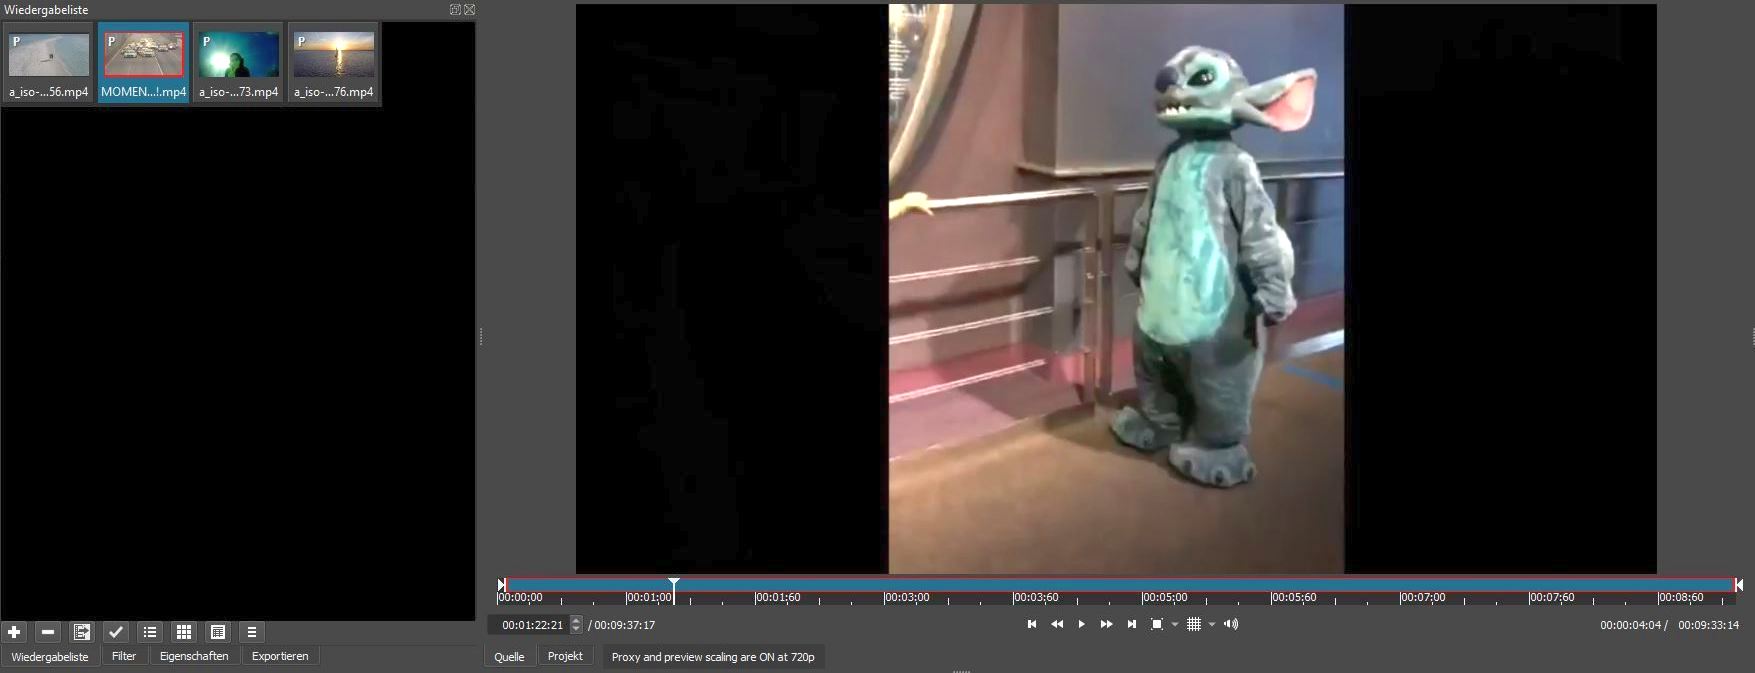The height and width of the screenshot is (673, 1755).
Task: Remove the selected clip with minus icon
Action: pyautogui.click(x=48, y=632)
